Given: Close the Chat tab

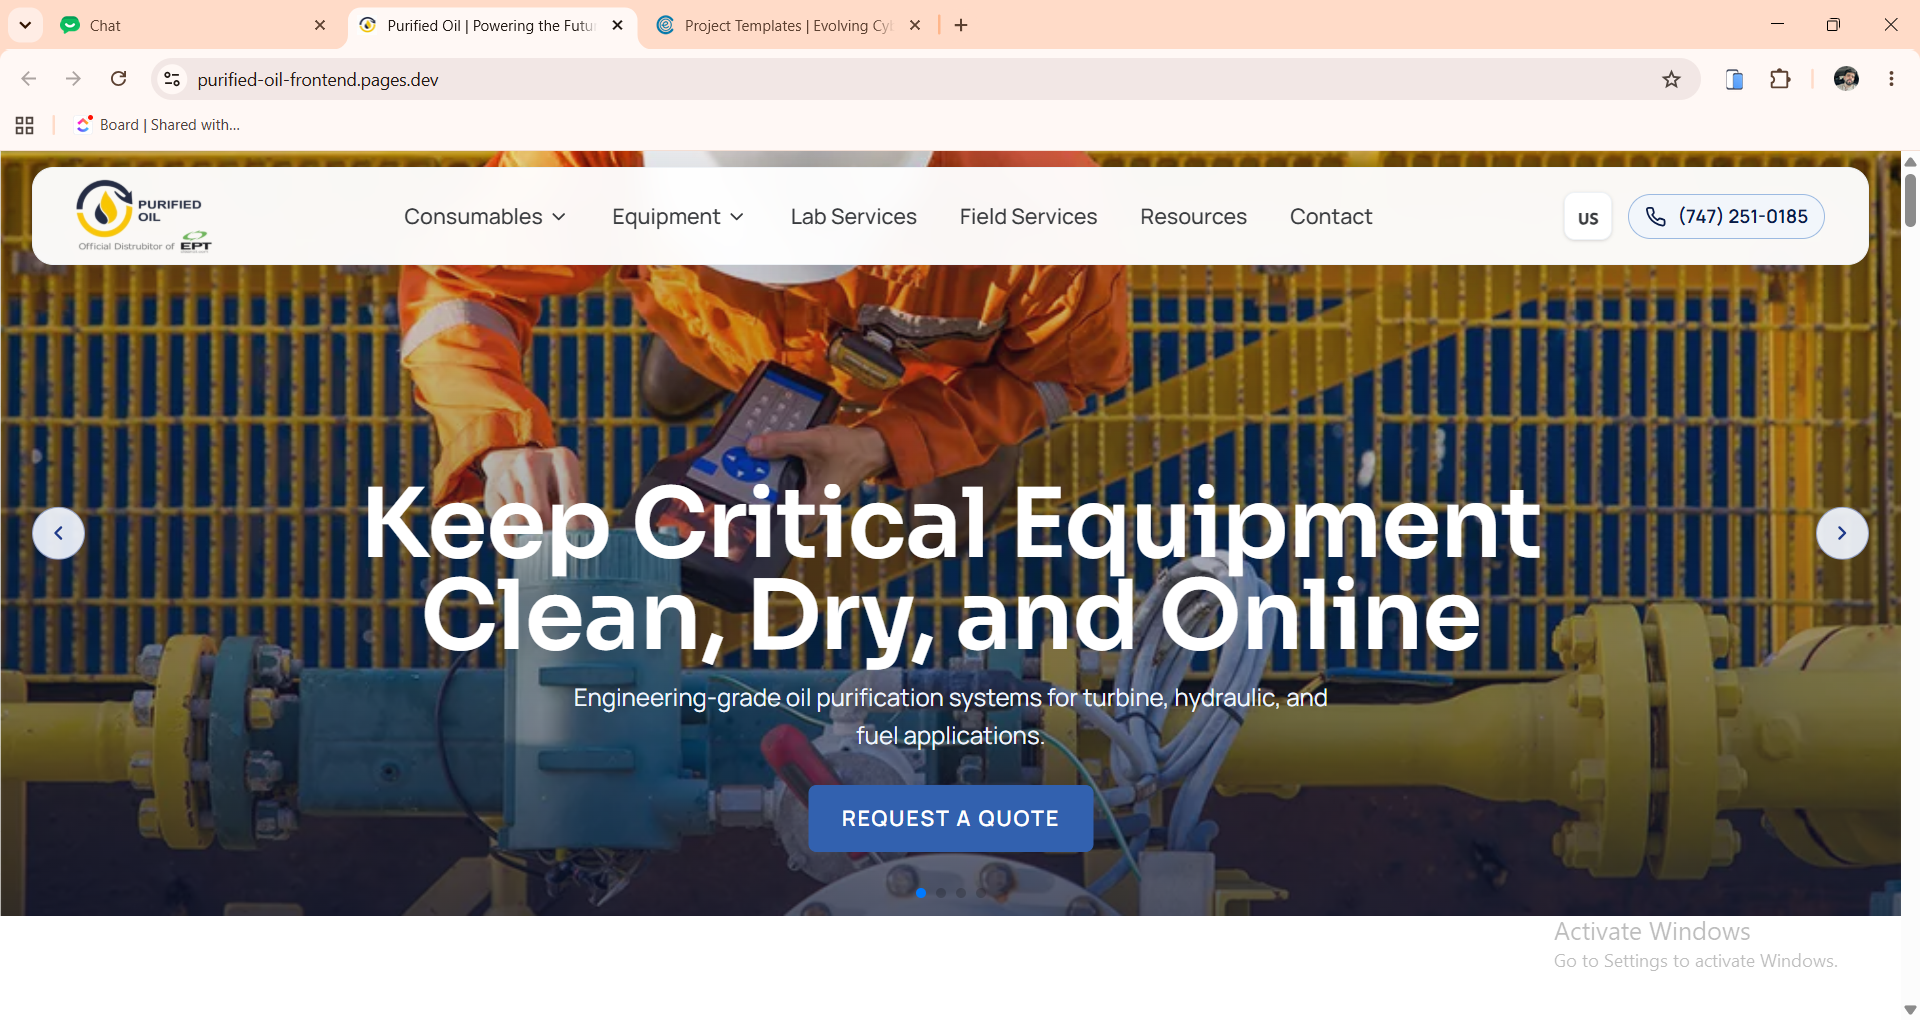Looking at the screenshot, I should [x=320, y=26].
